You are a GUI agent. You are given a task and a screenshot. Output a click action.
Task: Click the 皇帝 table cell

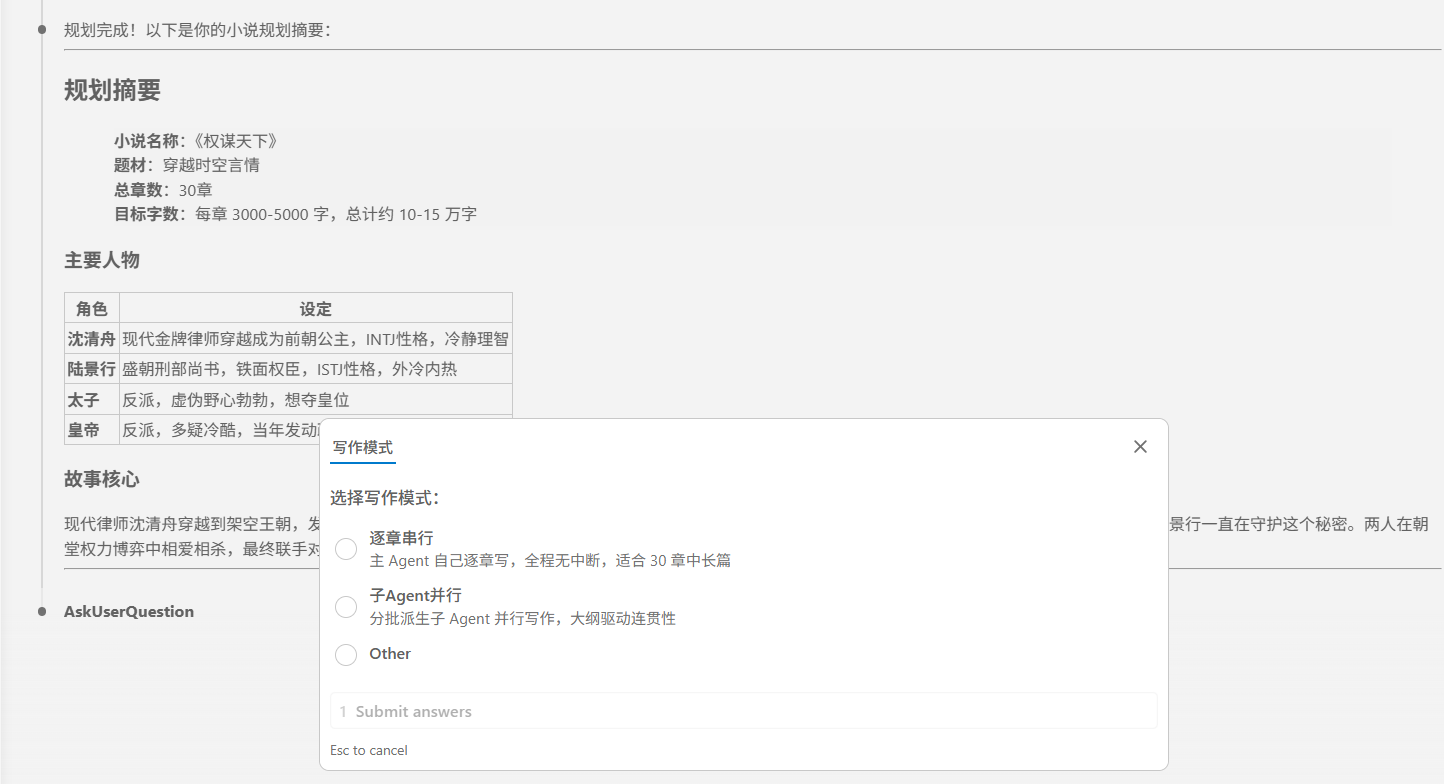click(92, 431)
